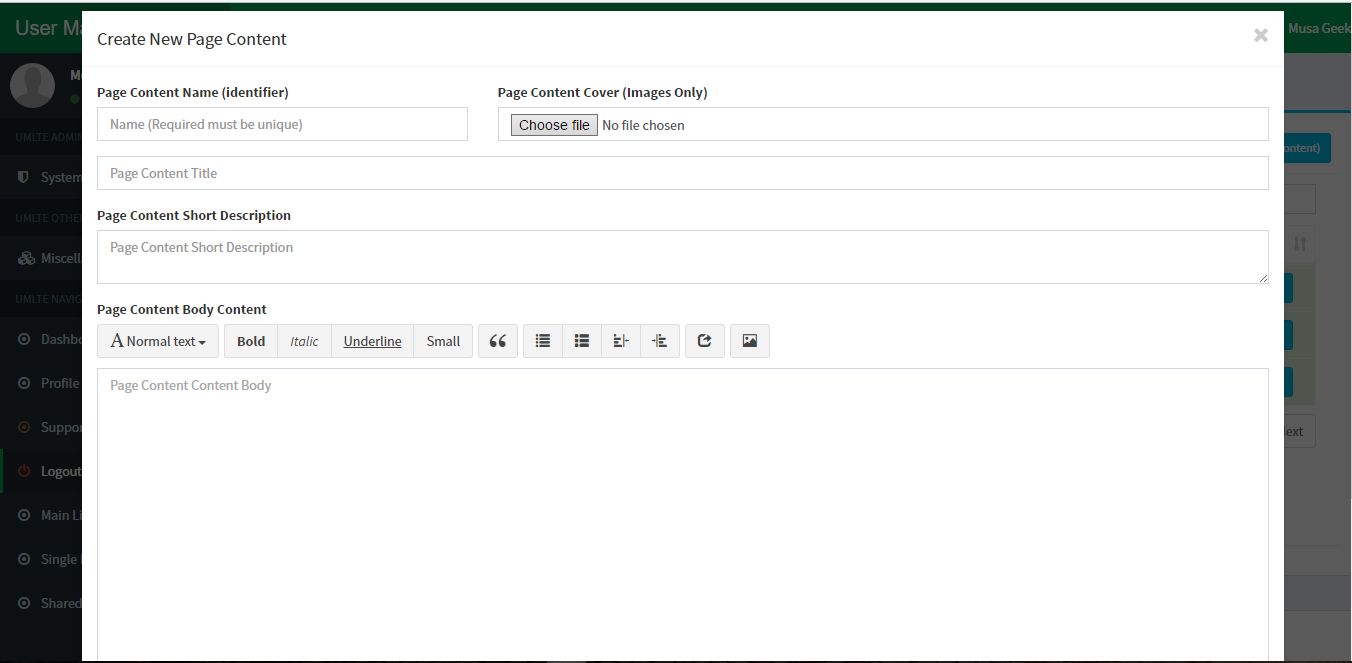1352x663 pixels.
Task: Click the Page Content Body Content label
Action: pyautogui.click(x=182, y=309)
